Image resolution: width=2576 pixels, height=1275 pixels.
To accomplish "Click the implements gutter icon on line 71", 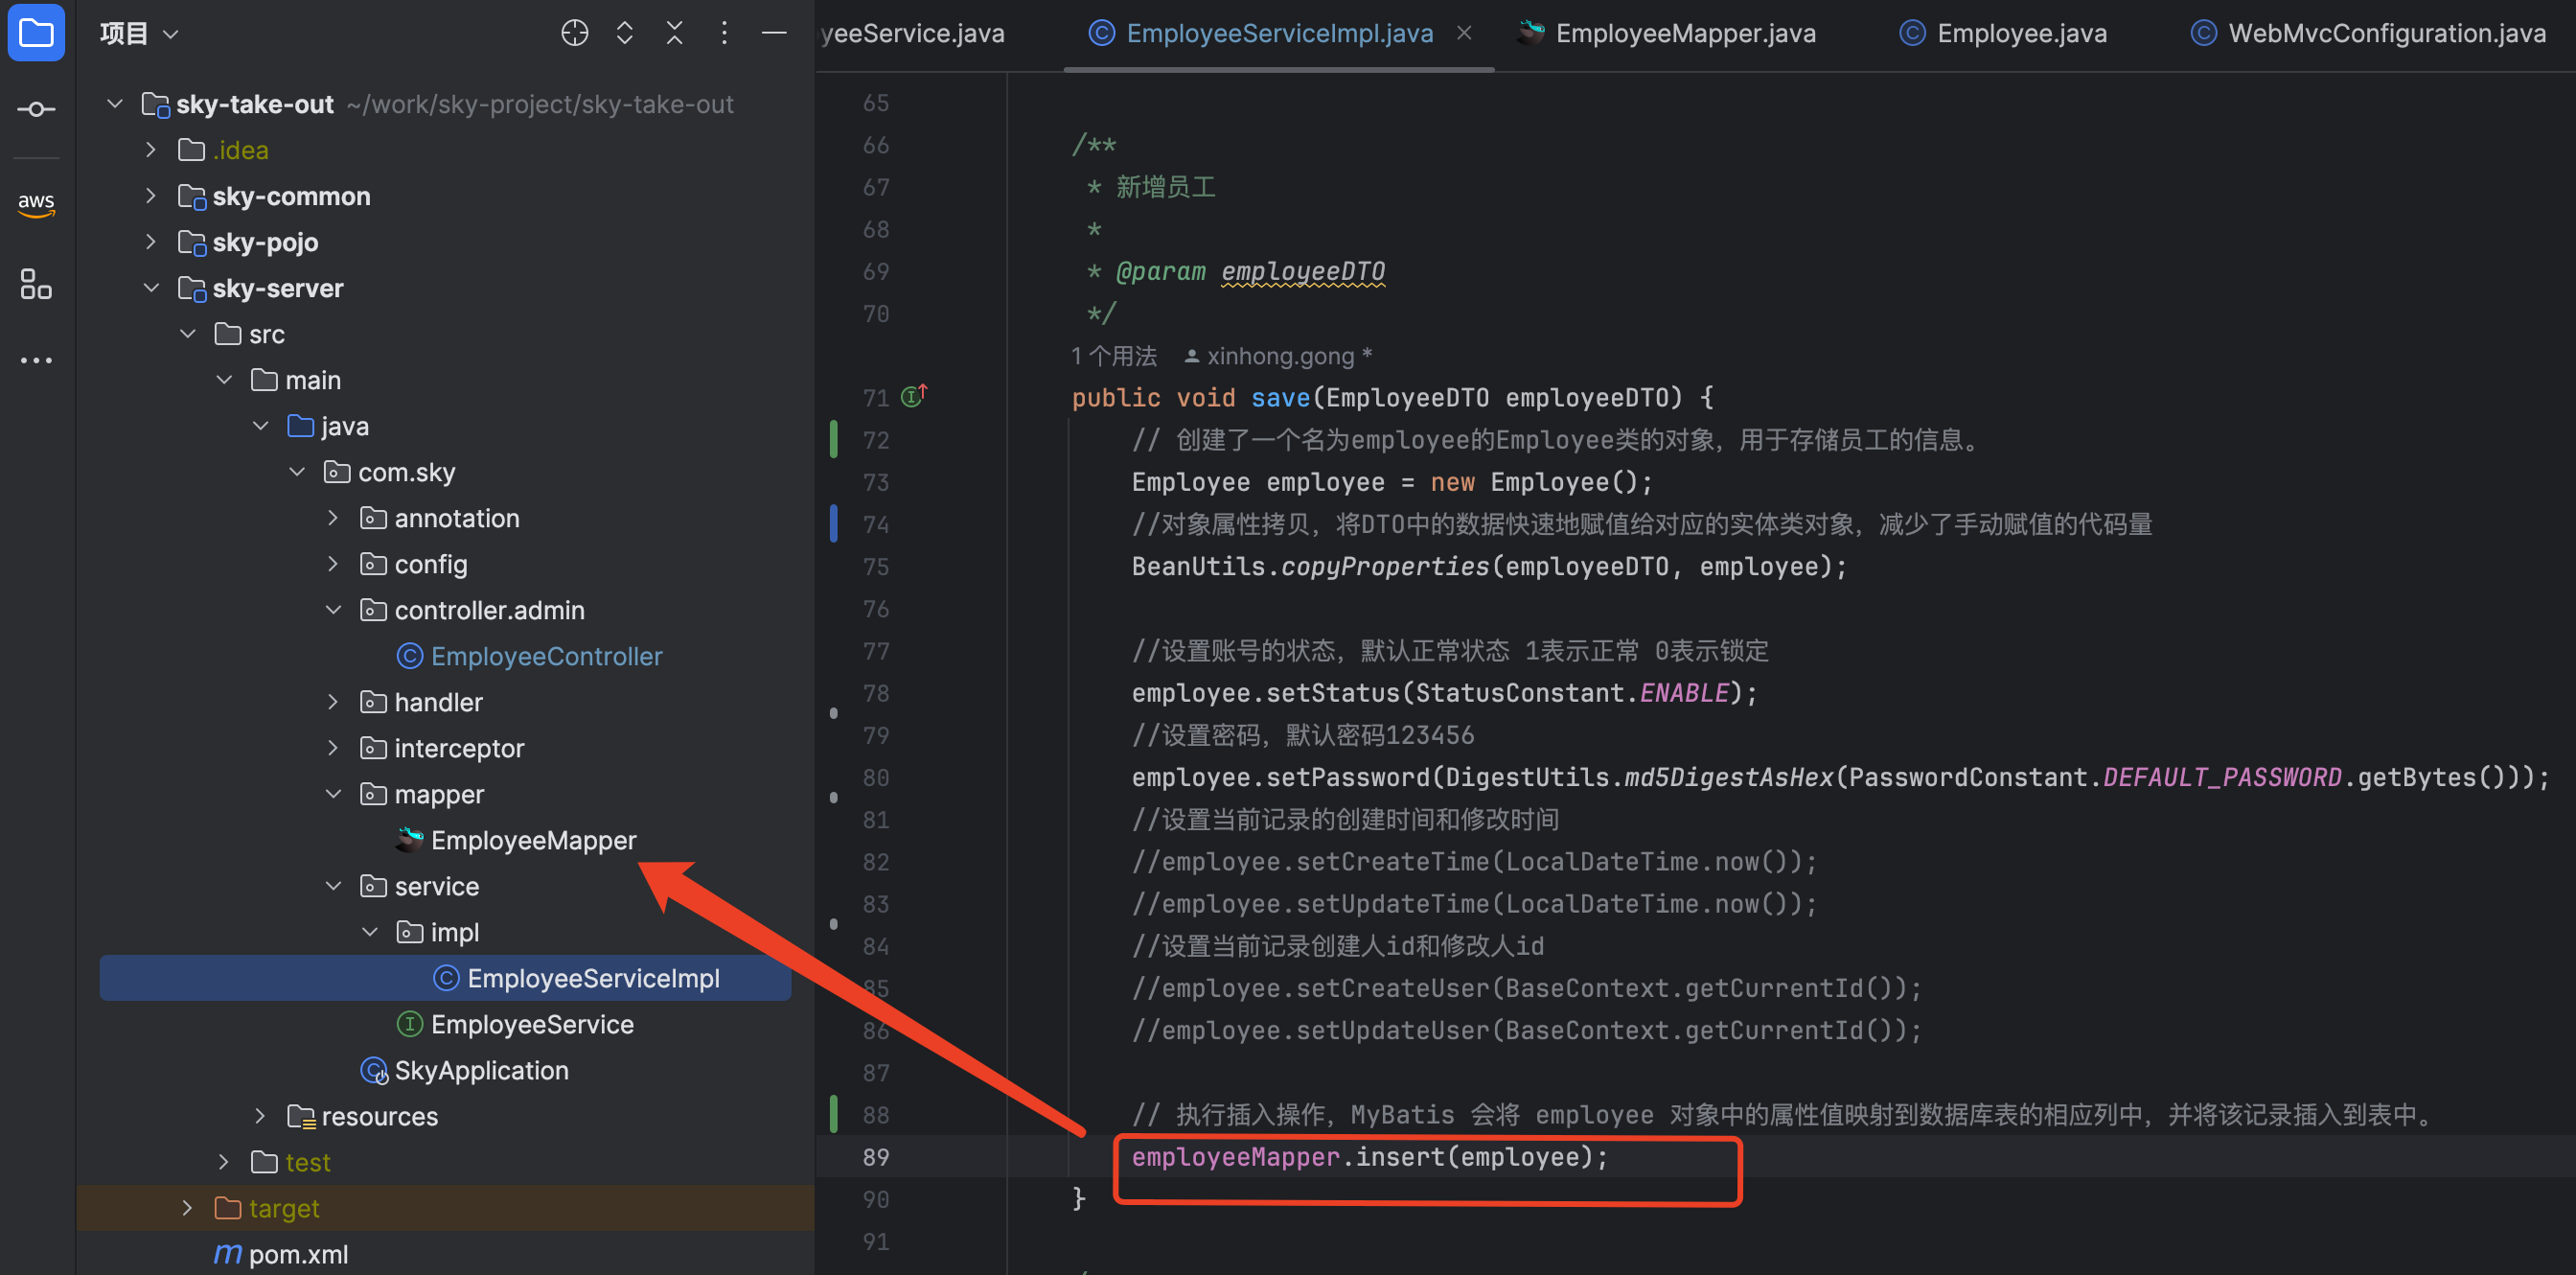I will click(914, 396).
